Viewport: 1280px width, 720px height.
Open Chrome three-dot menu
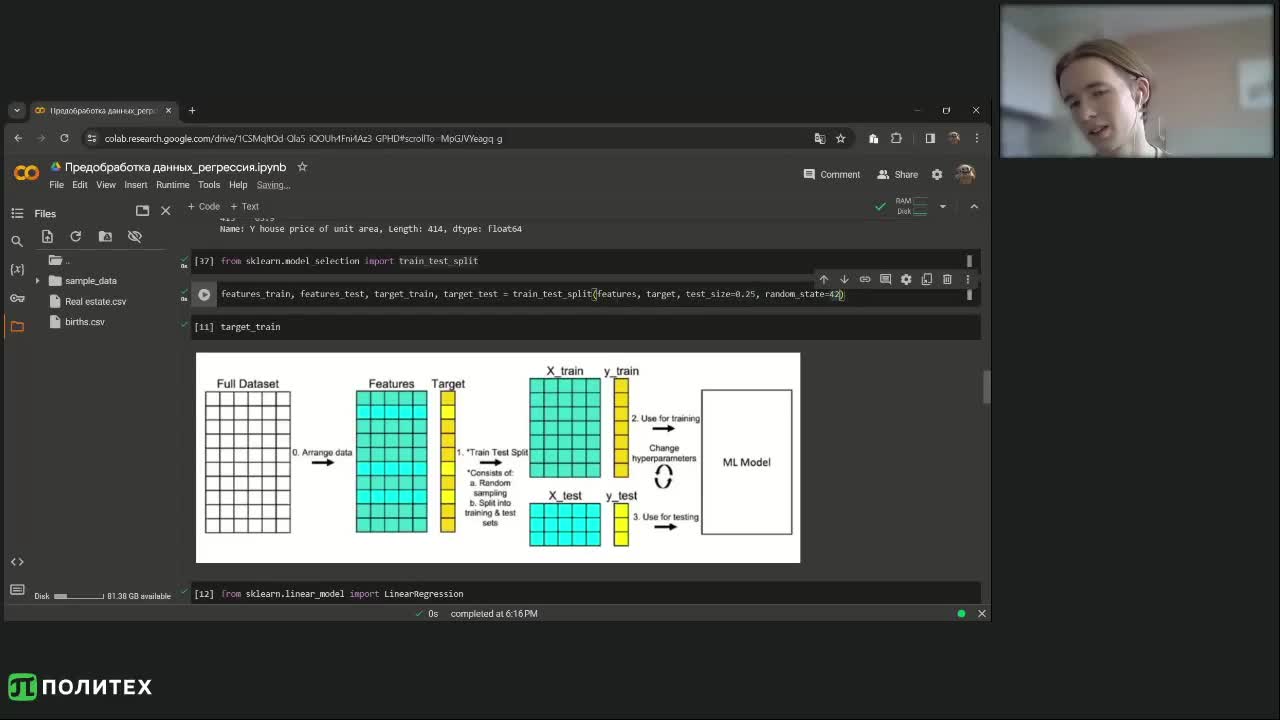[977, 138]
